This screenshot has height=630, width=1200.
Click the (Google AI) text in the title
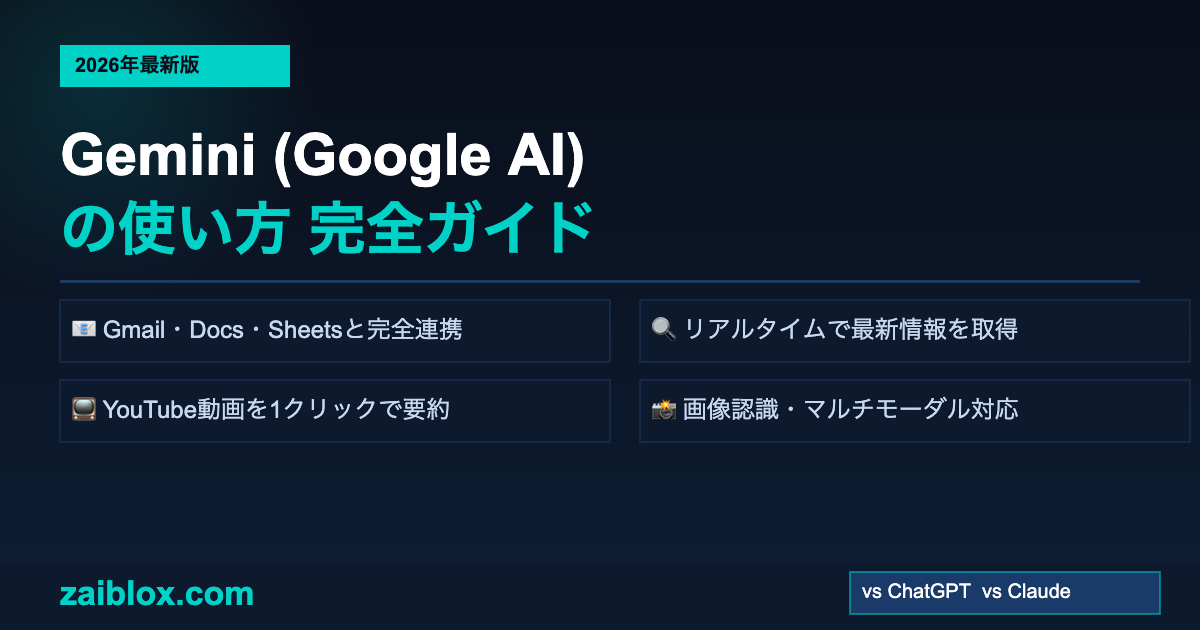coord(430,158)
